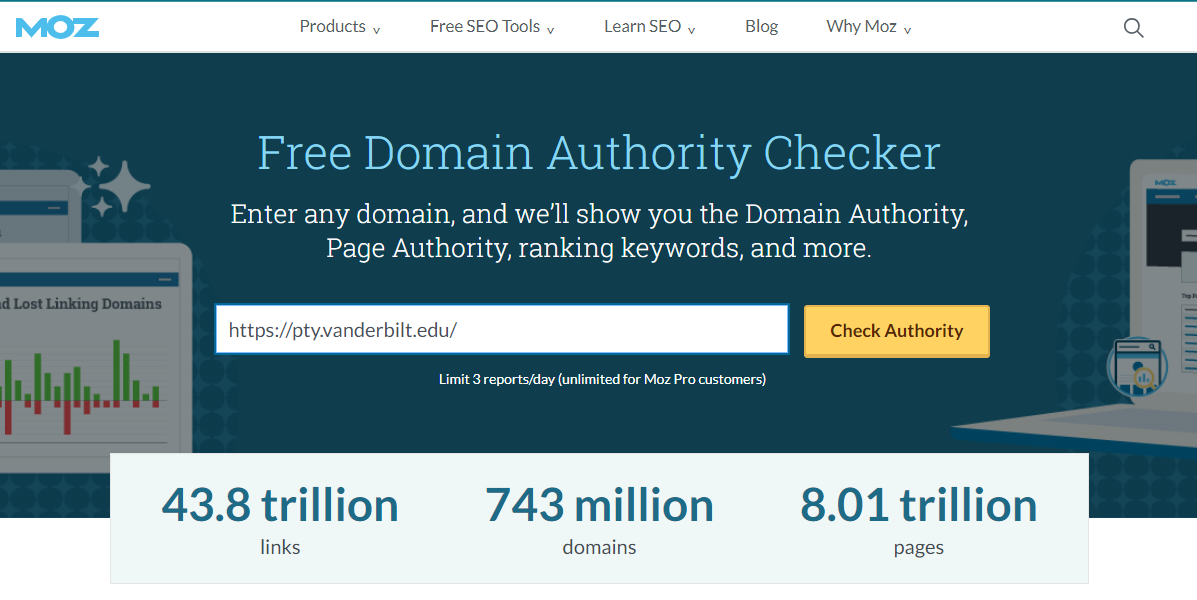Click the Free Domain Authority Checker heading
This screenshot has width=1197, height=600.
click(x=598, y=153)
